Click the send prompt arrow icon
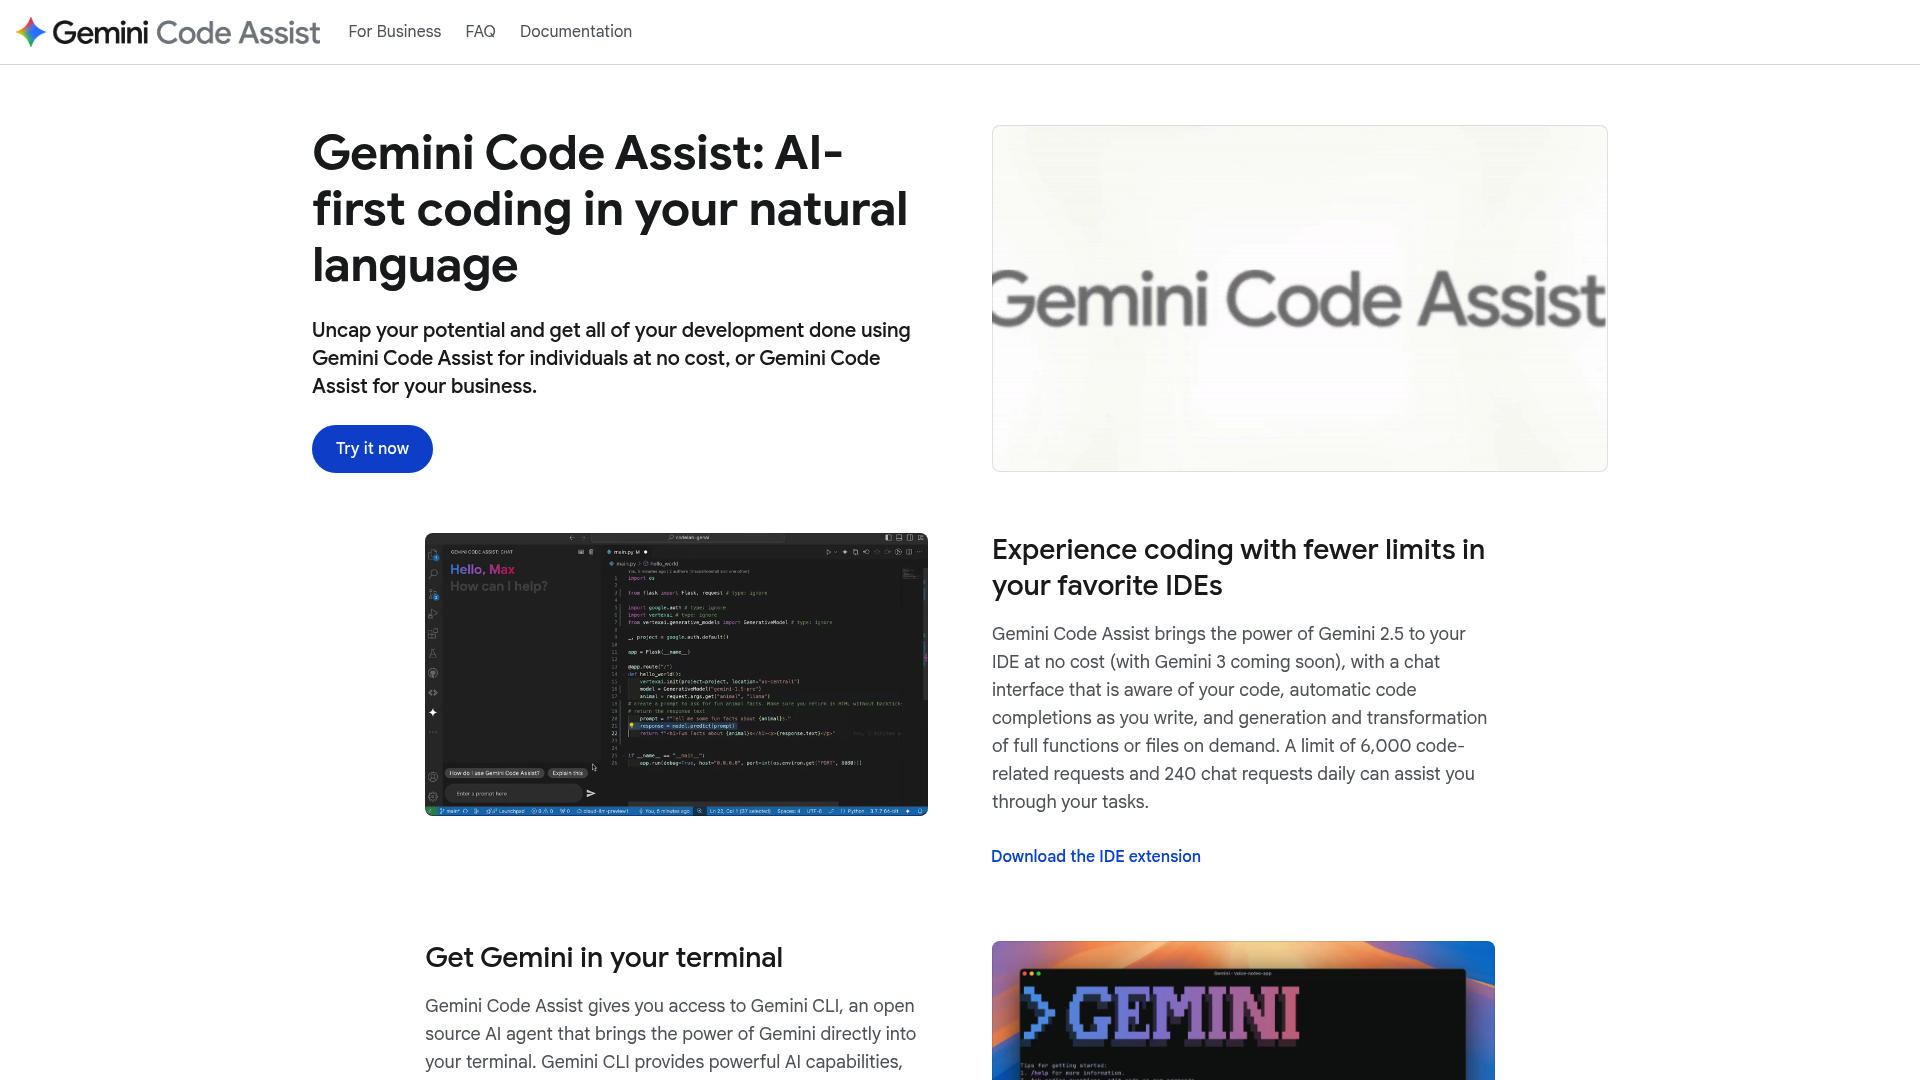 (591, 793)
